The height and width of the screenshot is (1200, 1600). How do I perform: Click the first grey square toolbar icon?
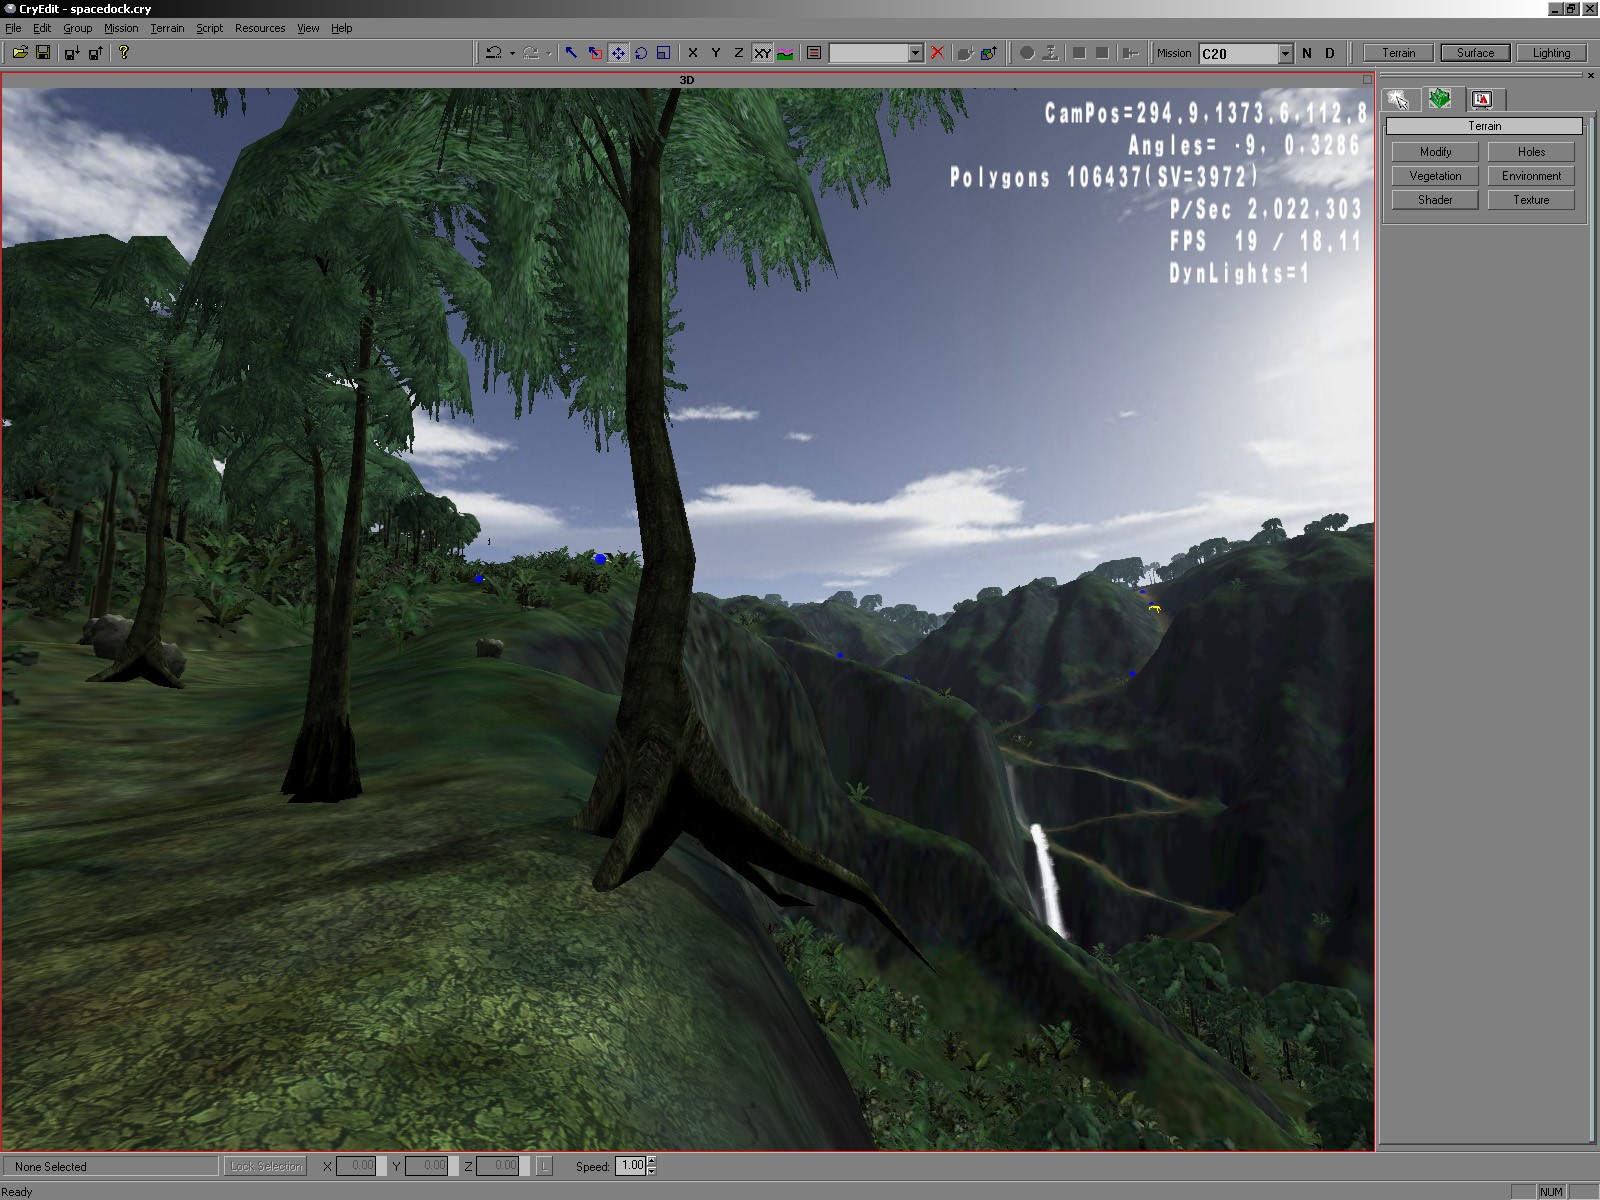pyautogui.click(x=1079, y=53)
